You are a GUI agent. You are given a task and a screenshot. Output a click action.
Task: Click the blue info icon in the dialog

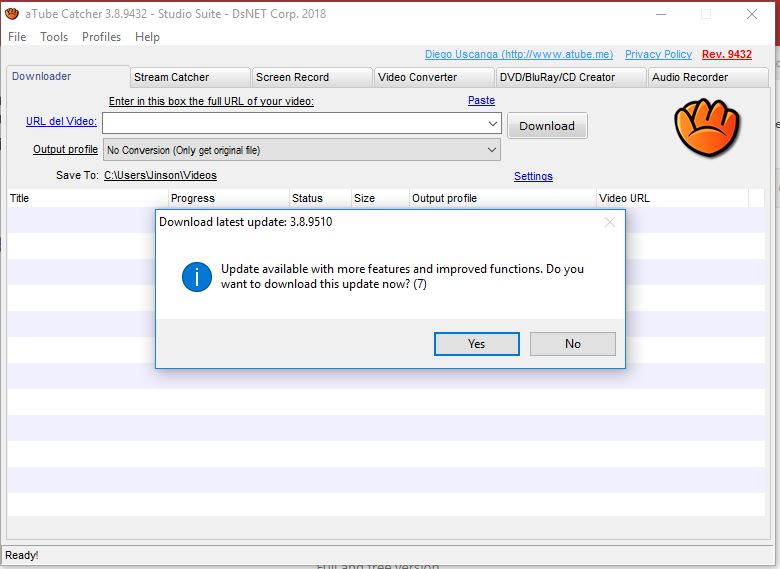click(196, 277)
